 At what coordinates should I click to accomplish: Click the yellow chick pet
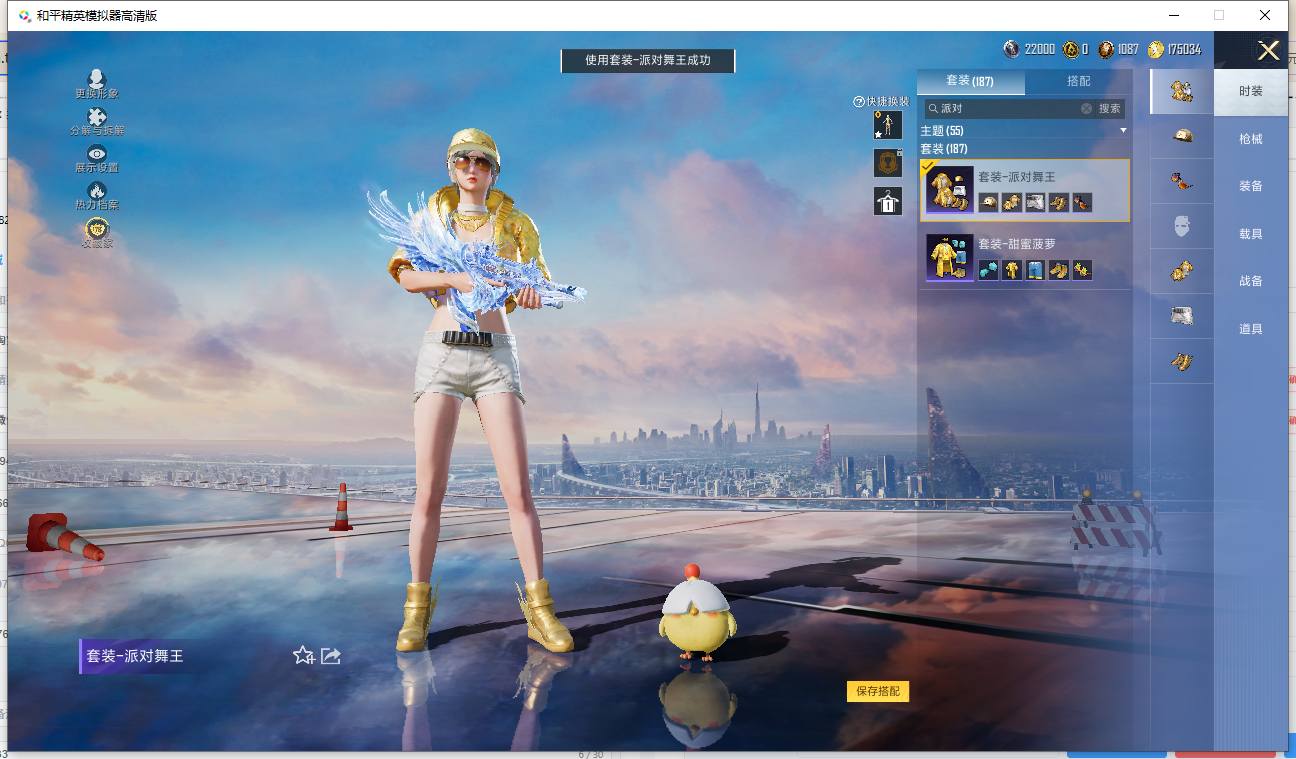697,613
